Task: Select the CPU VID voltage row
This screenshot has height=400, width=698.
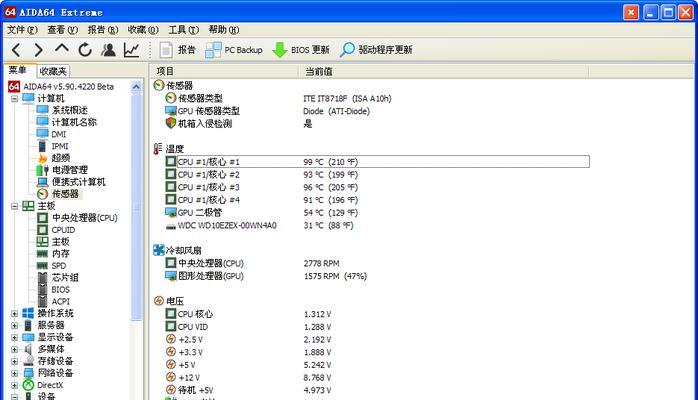Action: [377, 327]
